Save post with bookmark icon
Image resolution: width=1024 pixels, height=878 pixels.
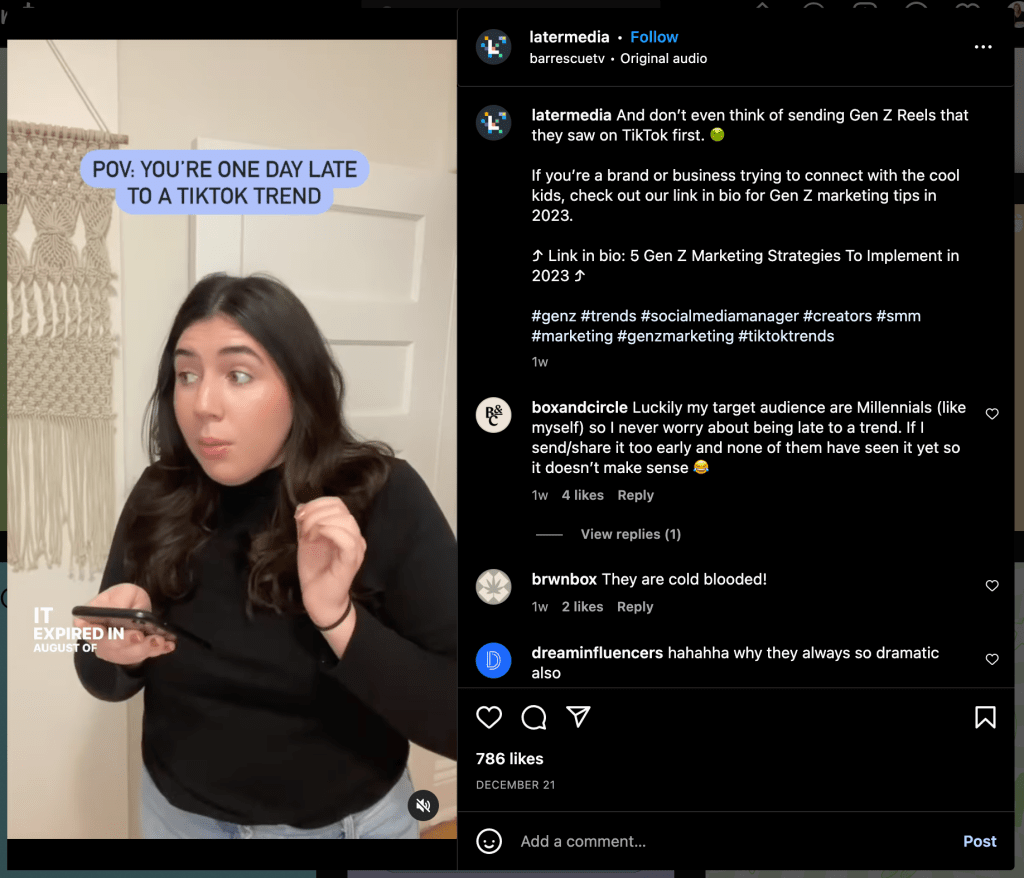coord(985,717)
